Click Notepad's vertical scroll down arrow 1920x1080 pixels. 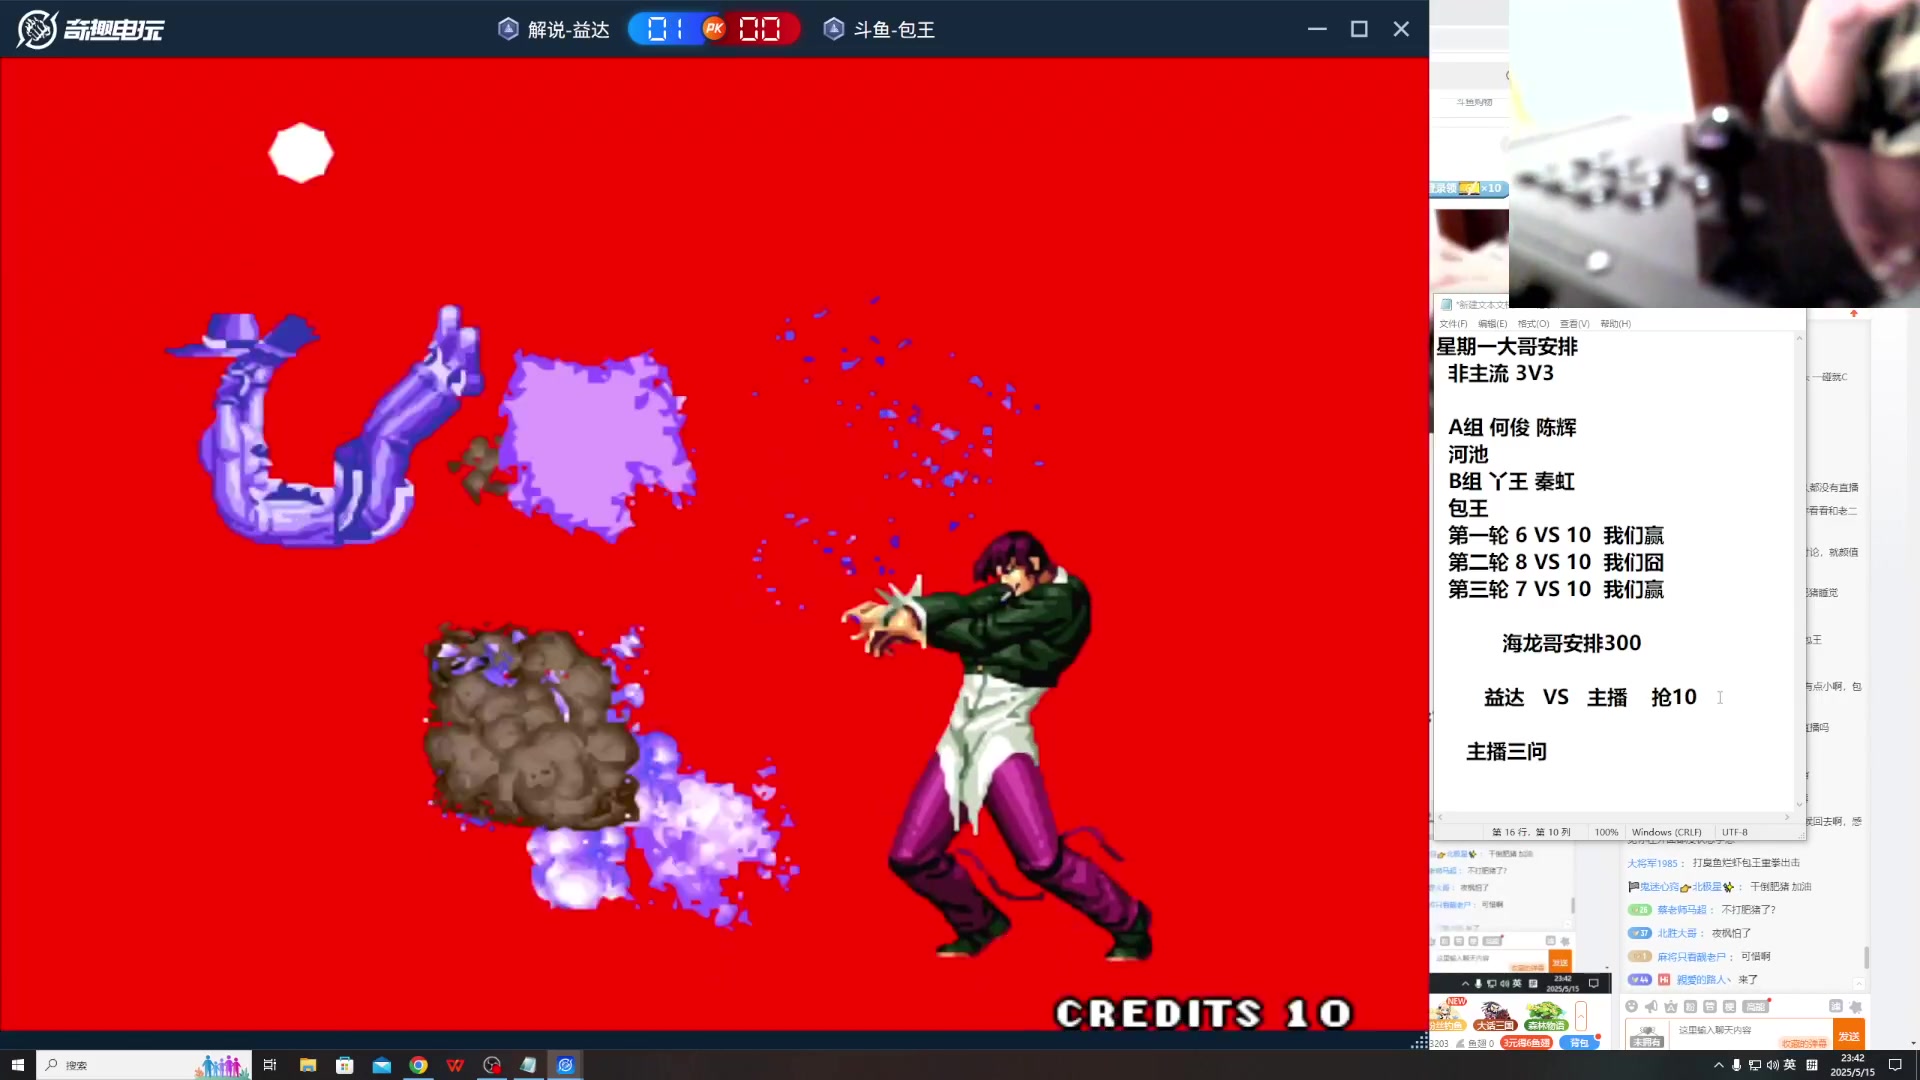(x=1799, y=804)
